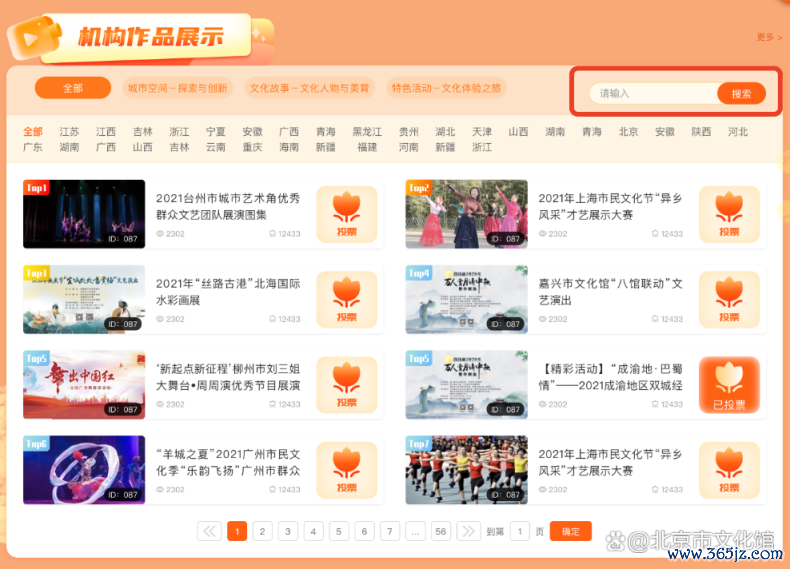Click the 确定 page jump button
This screenshot has width=790, height=569.
coord(570,531)
